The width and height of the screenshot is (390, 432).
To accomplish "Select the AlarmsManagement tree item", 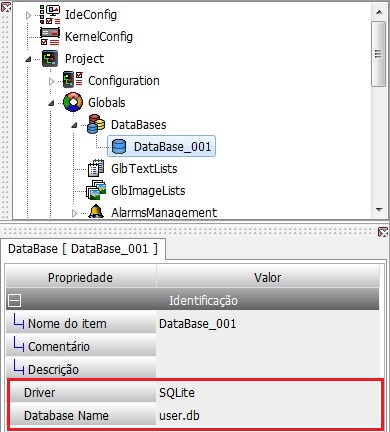I will click(x=164, y=212).
